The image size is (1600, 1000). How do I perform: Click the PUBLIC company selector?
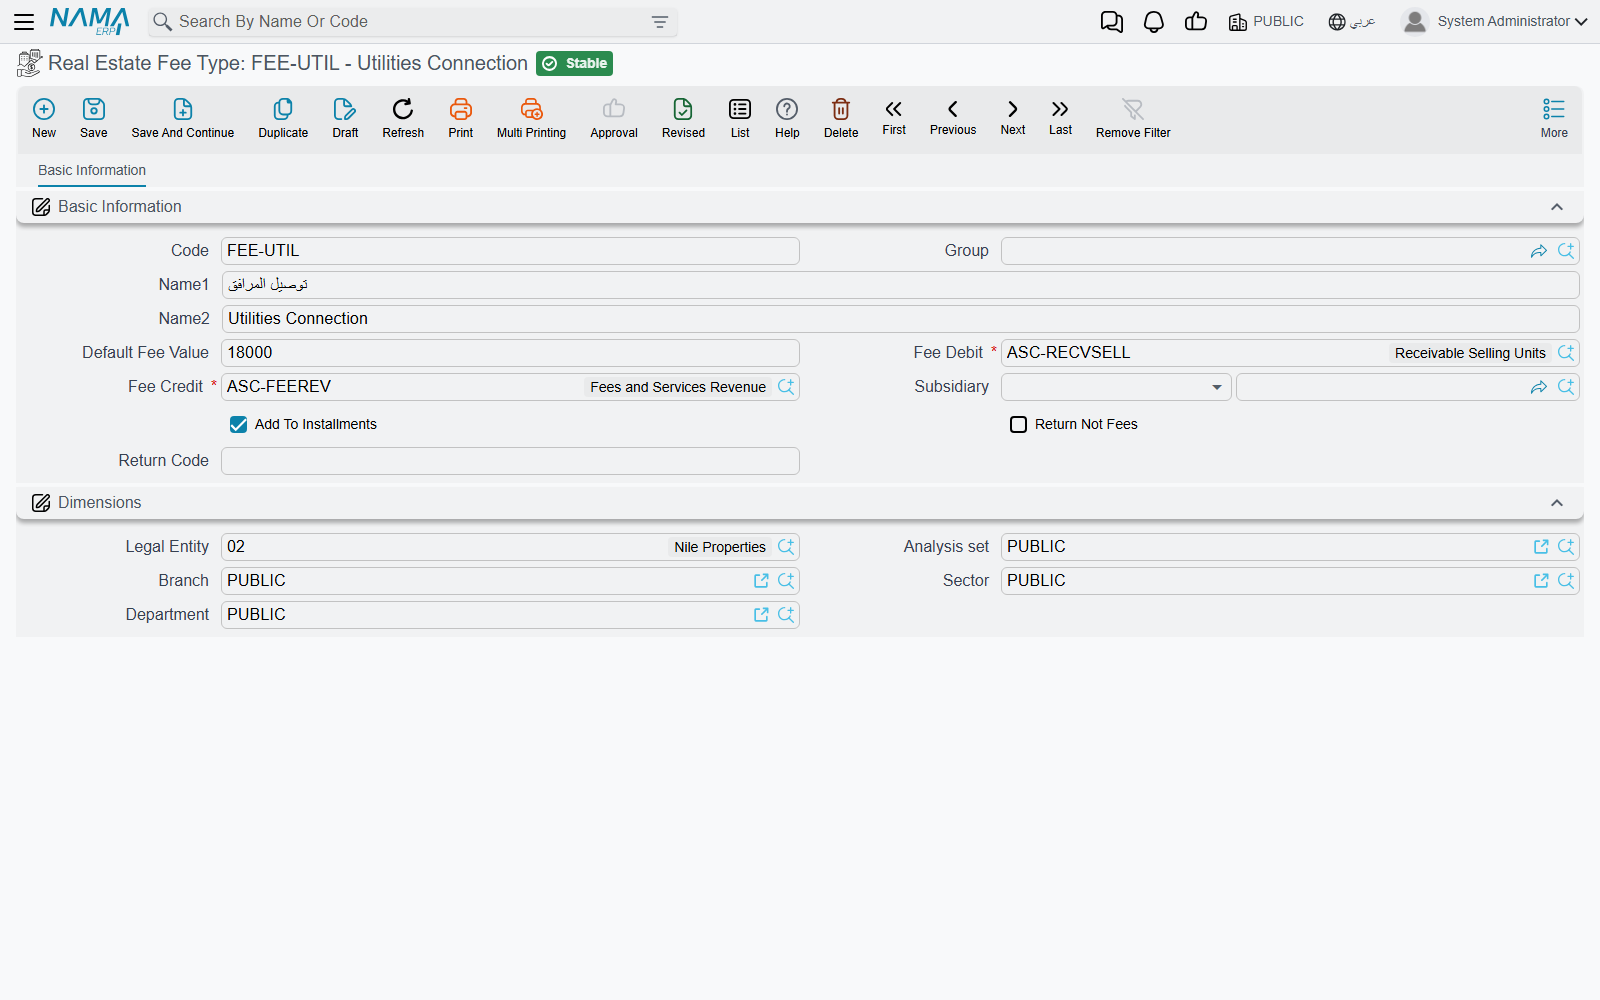1266,22
